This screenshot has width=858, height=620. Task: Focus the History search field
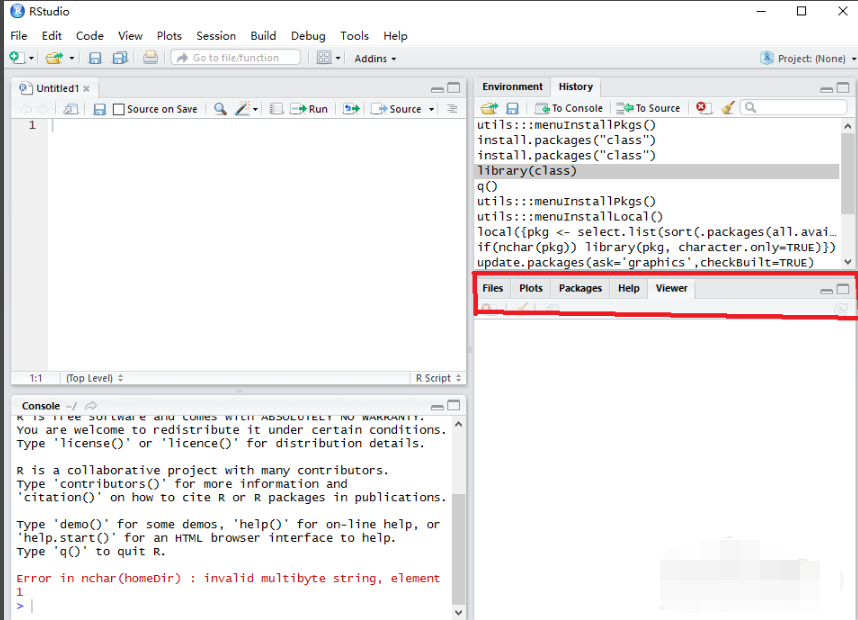[x=793, y=108]
